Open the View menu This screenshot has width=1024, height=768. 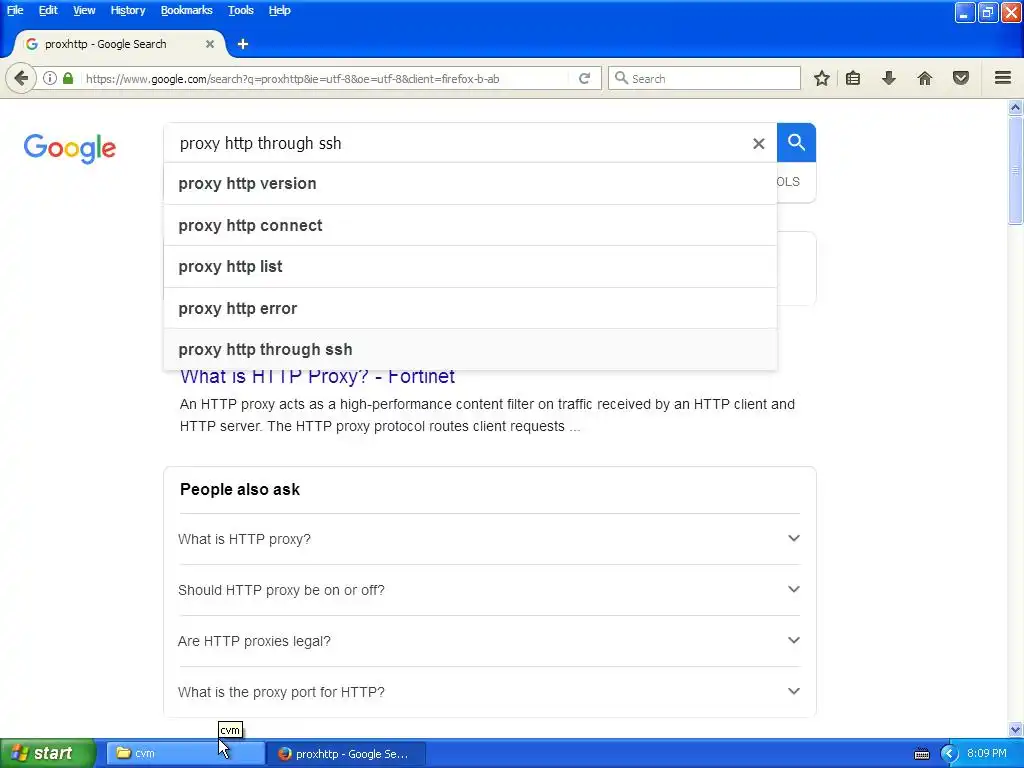(84, 10)
